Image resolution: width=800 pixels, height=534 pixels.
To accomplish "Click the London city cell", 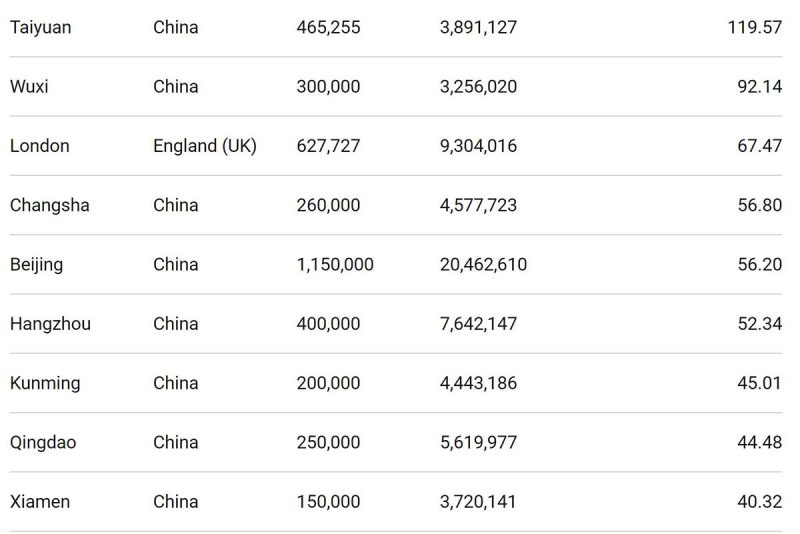I will click(x=40, y=146).
